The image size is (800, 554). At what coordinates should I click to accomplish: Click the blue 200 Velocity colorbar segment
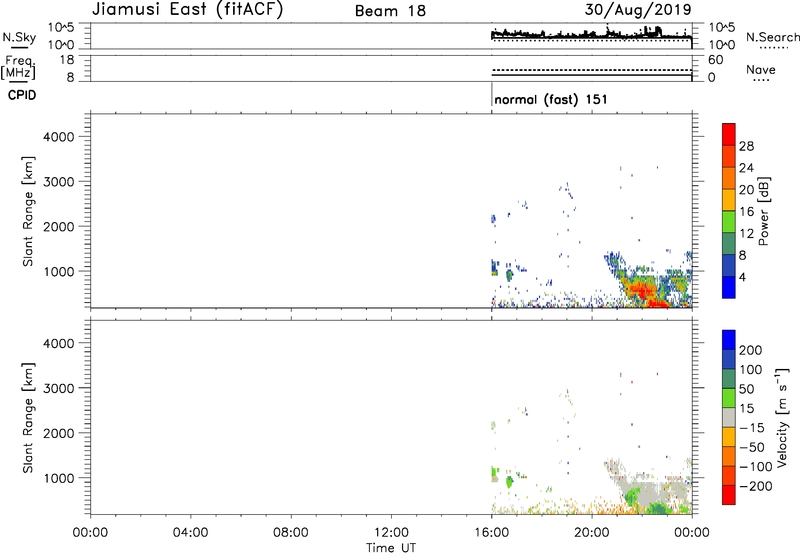tap(729, 340)
